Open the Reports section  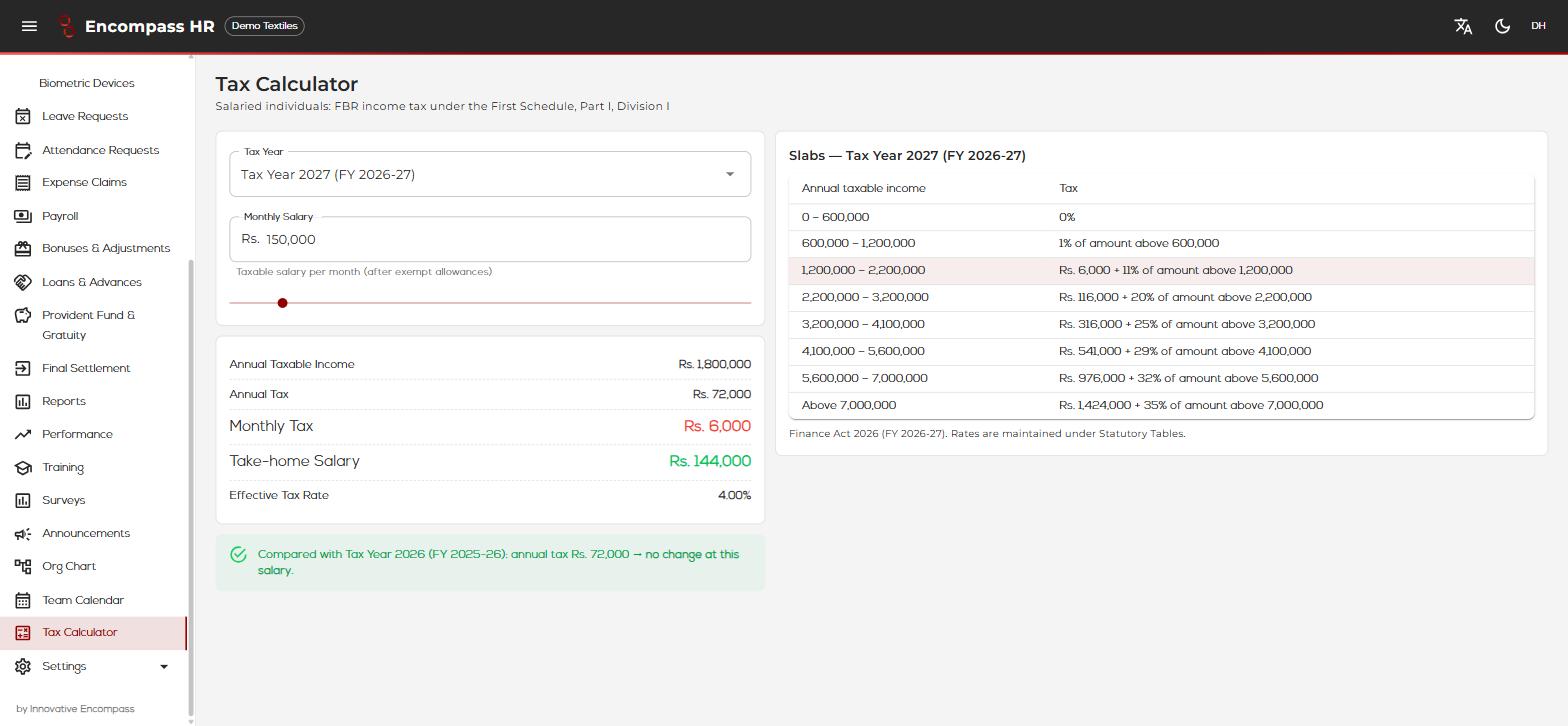pos(93,402)
